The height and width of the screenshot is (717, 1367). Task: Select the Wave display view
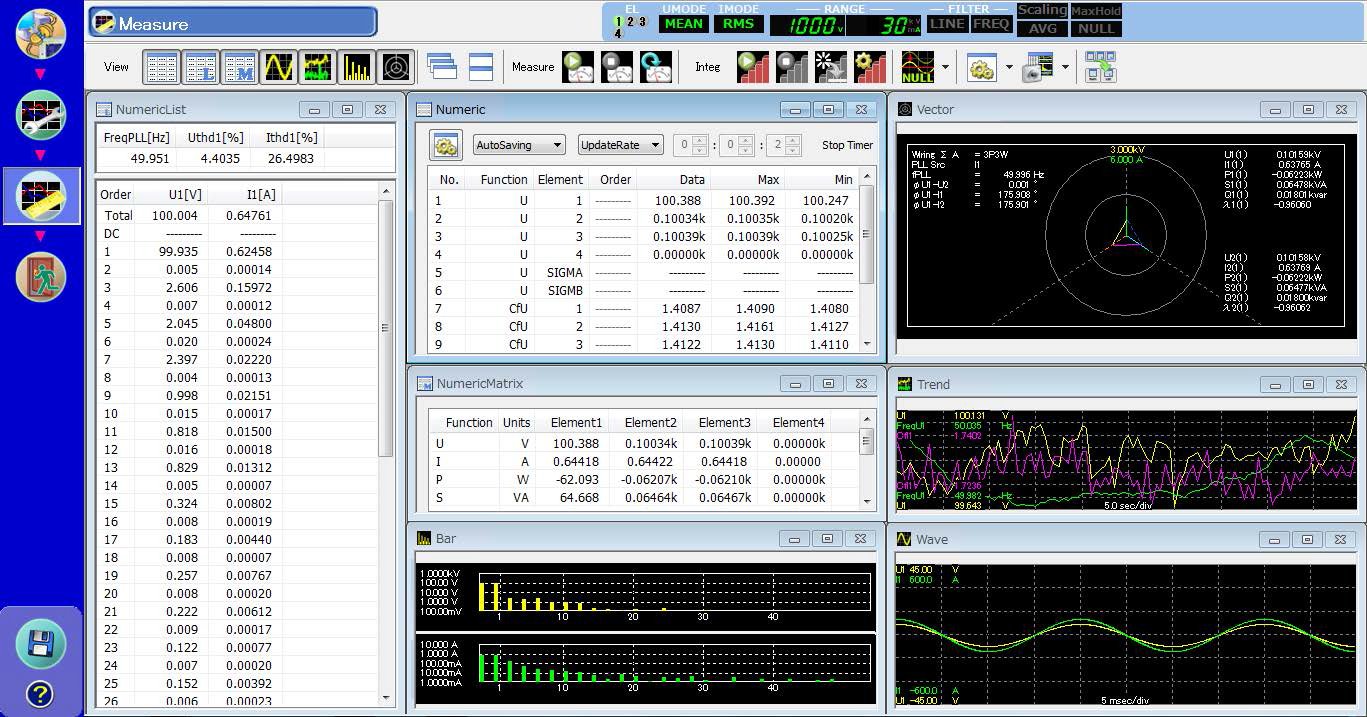coord(278,67)
